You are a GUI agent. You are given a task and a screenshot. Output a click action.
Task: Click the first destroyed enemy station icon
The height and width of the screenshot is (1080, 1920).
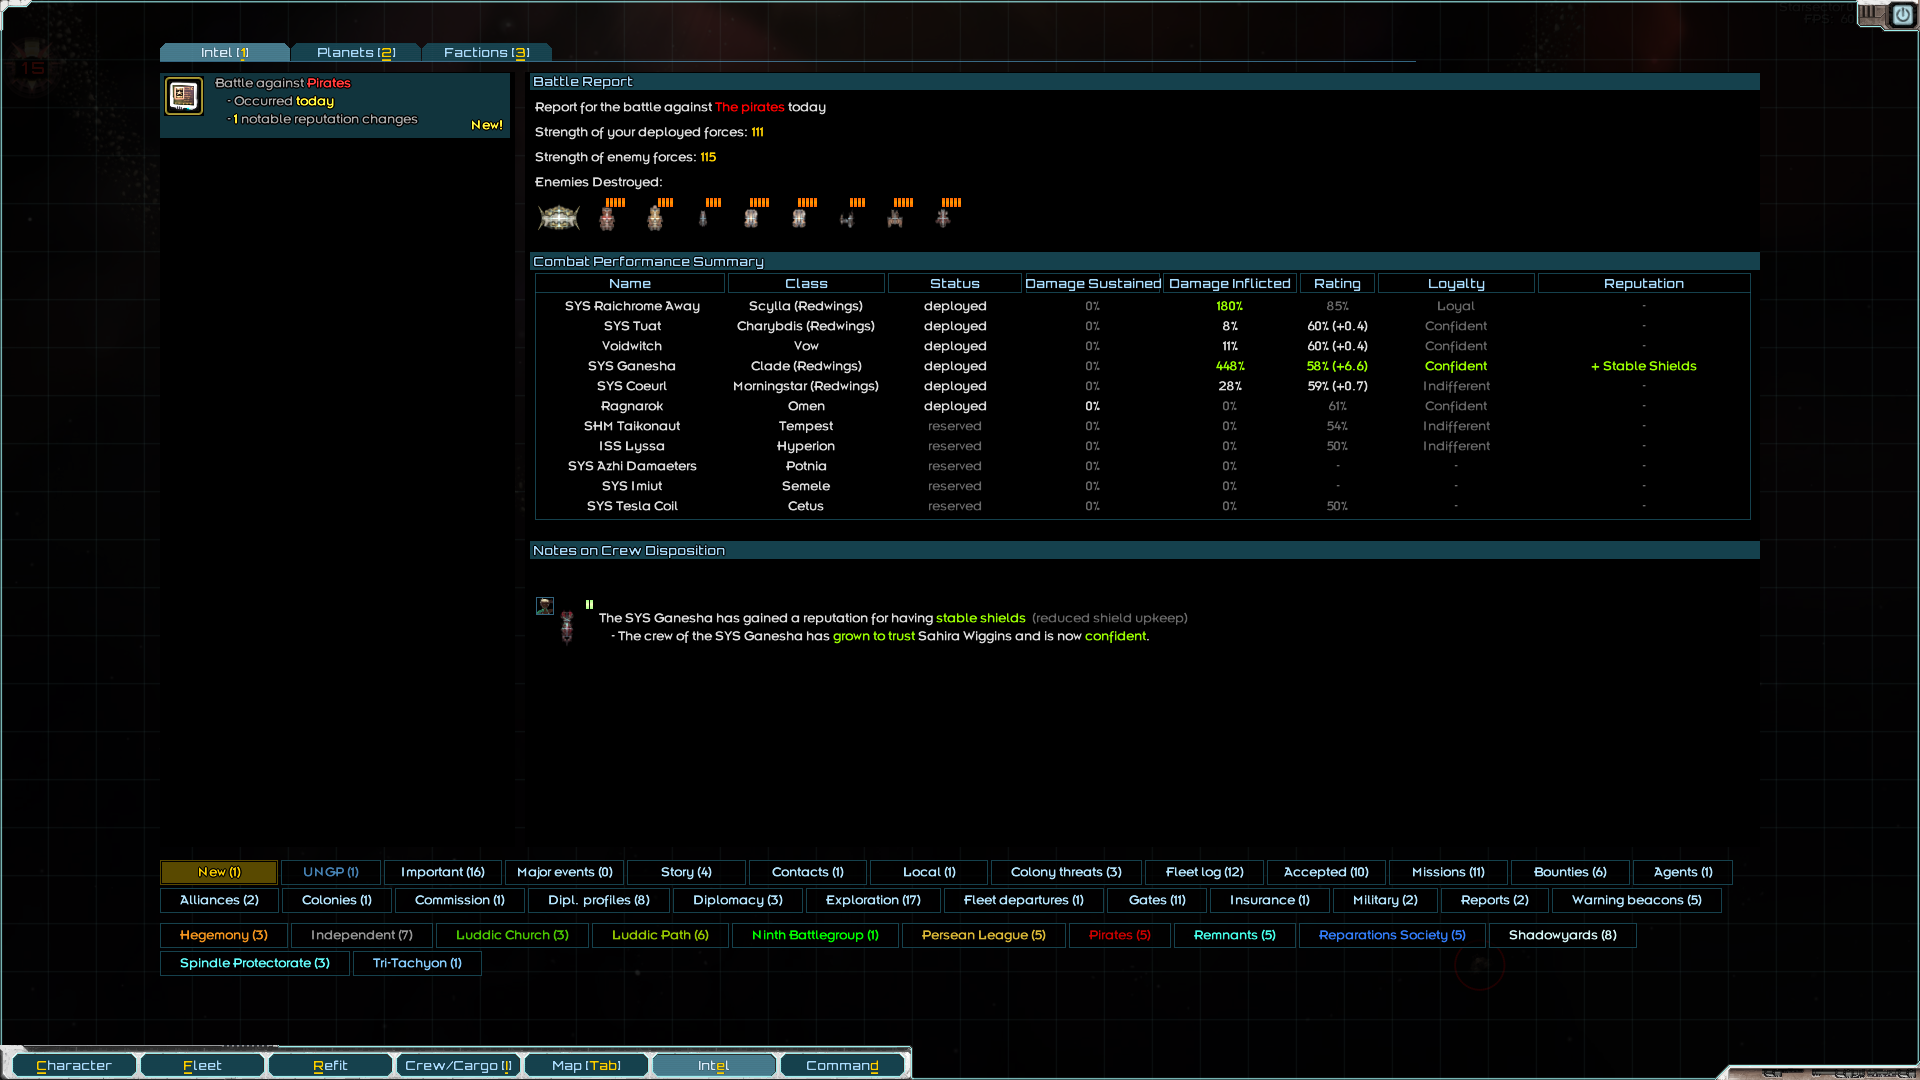click(558, 216)
